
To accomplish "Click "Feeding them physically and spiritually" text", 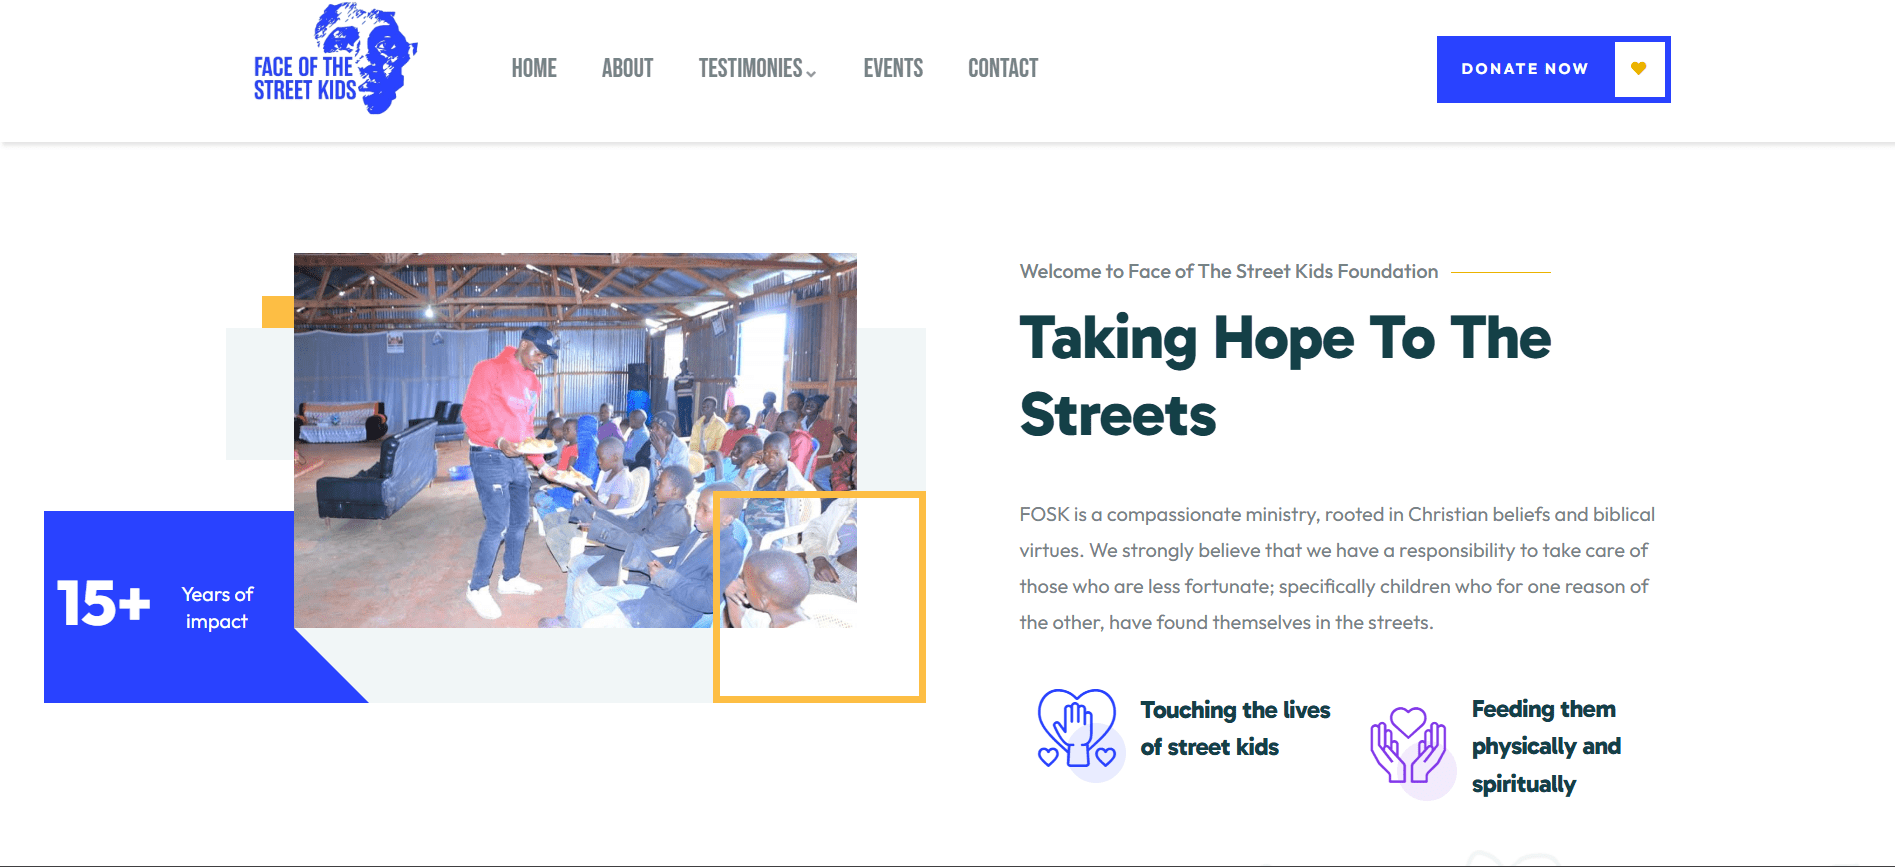I will click(1545, 746).
